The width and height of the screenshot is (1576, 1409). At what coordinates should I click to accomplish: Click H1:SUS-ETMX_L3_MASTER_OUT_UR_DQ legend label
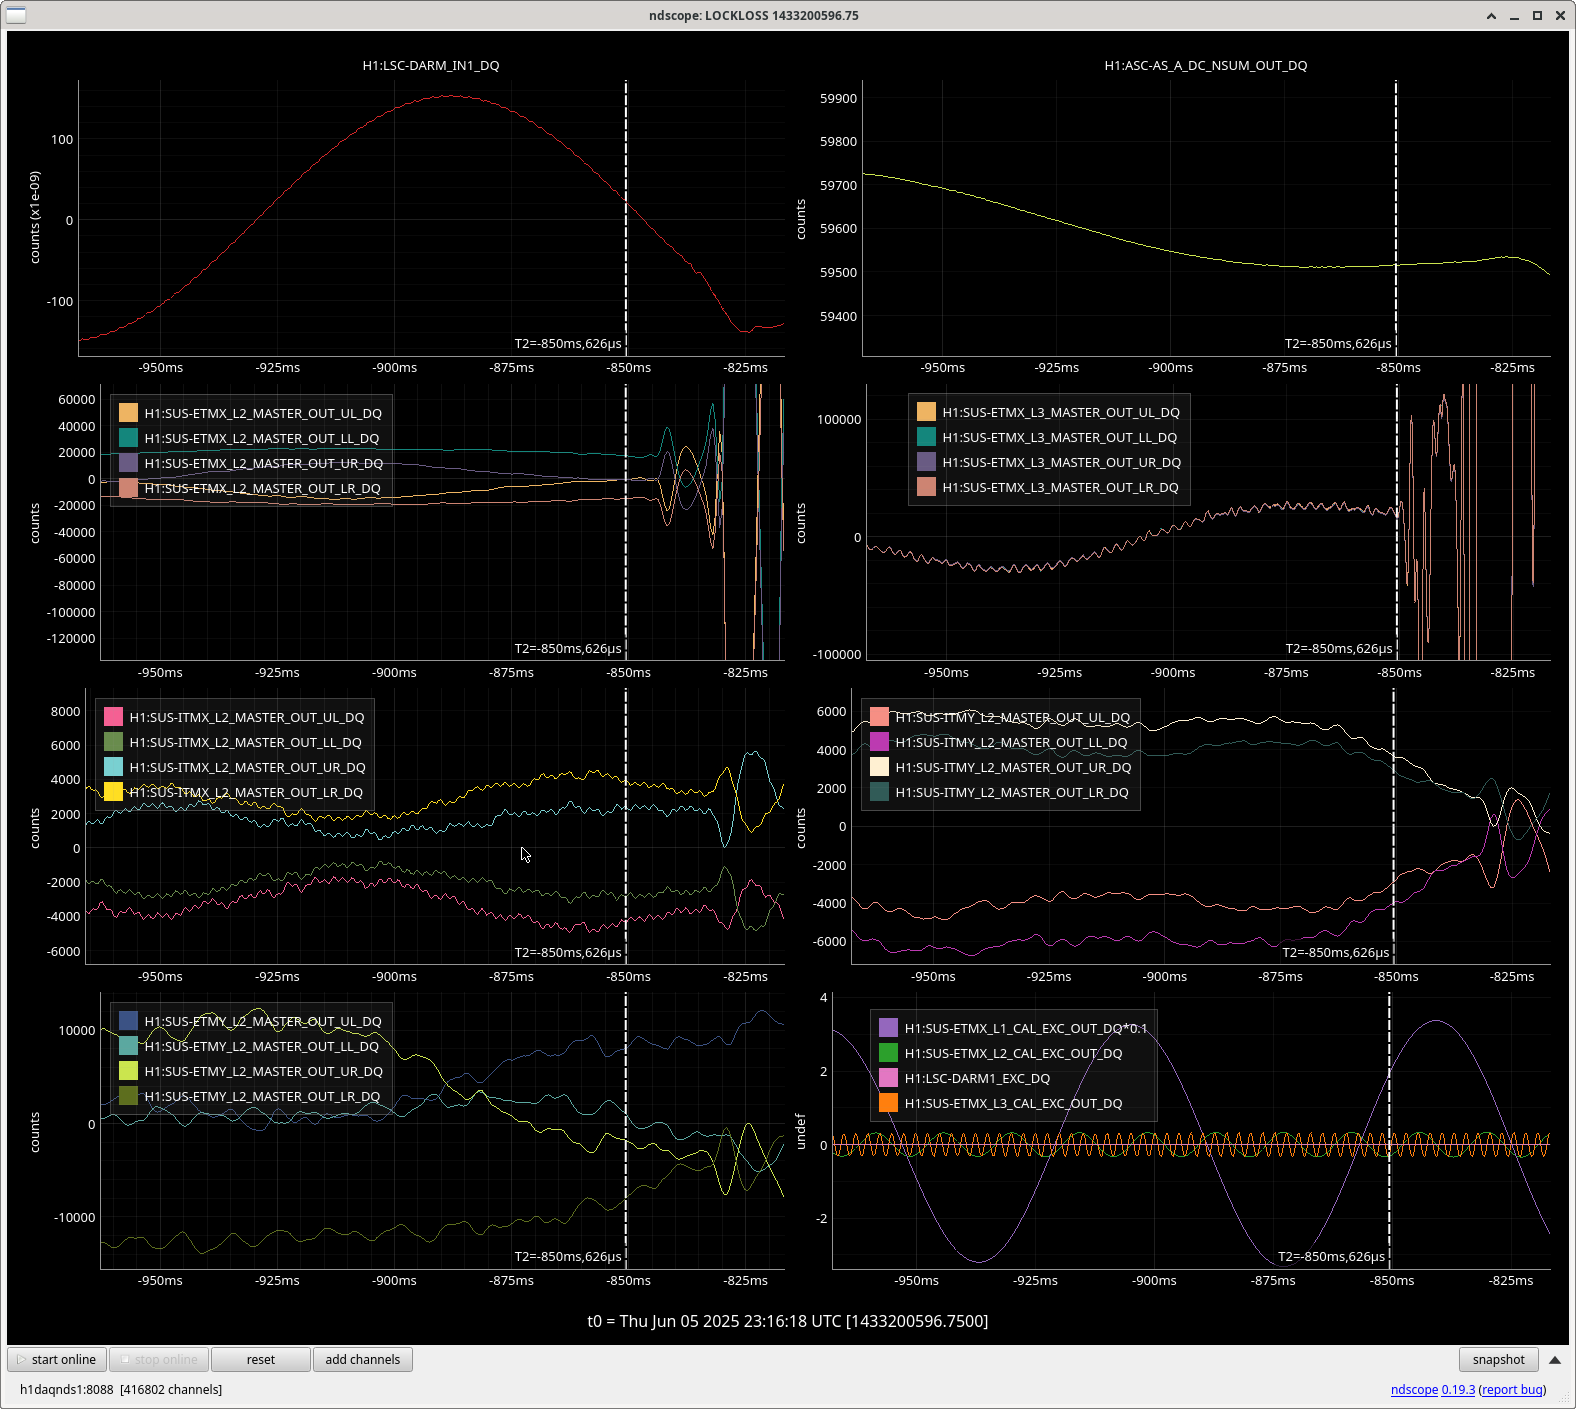[x=1062, y=462]
